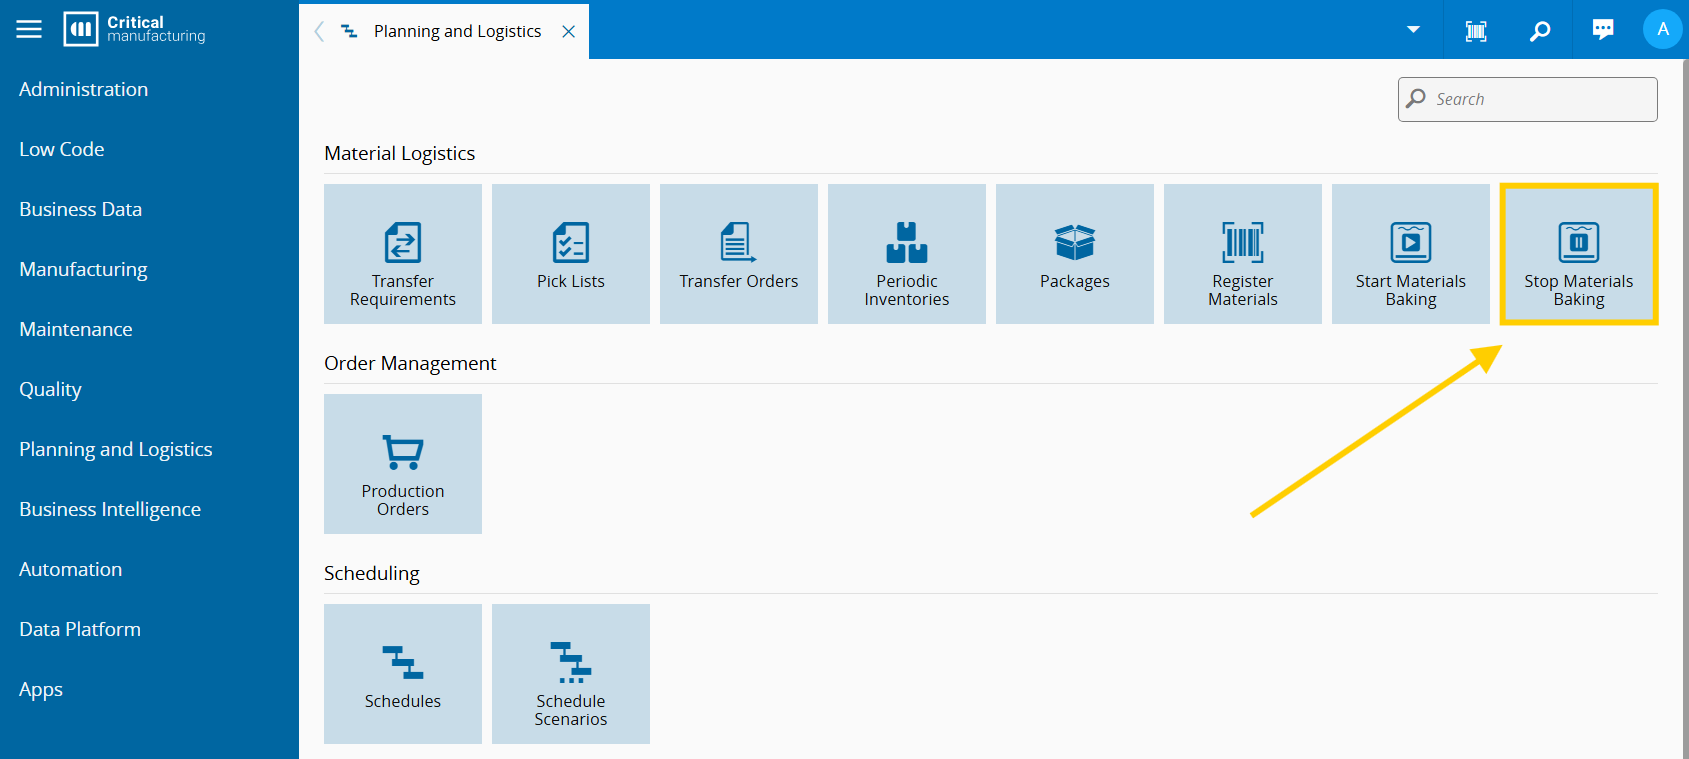Select Business Intelligence in the sidebar
The image size is (1689, 759).
(110, 509)
